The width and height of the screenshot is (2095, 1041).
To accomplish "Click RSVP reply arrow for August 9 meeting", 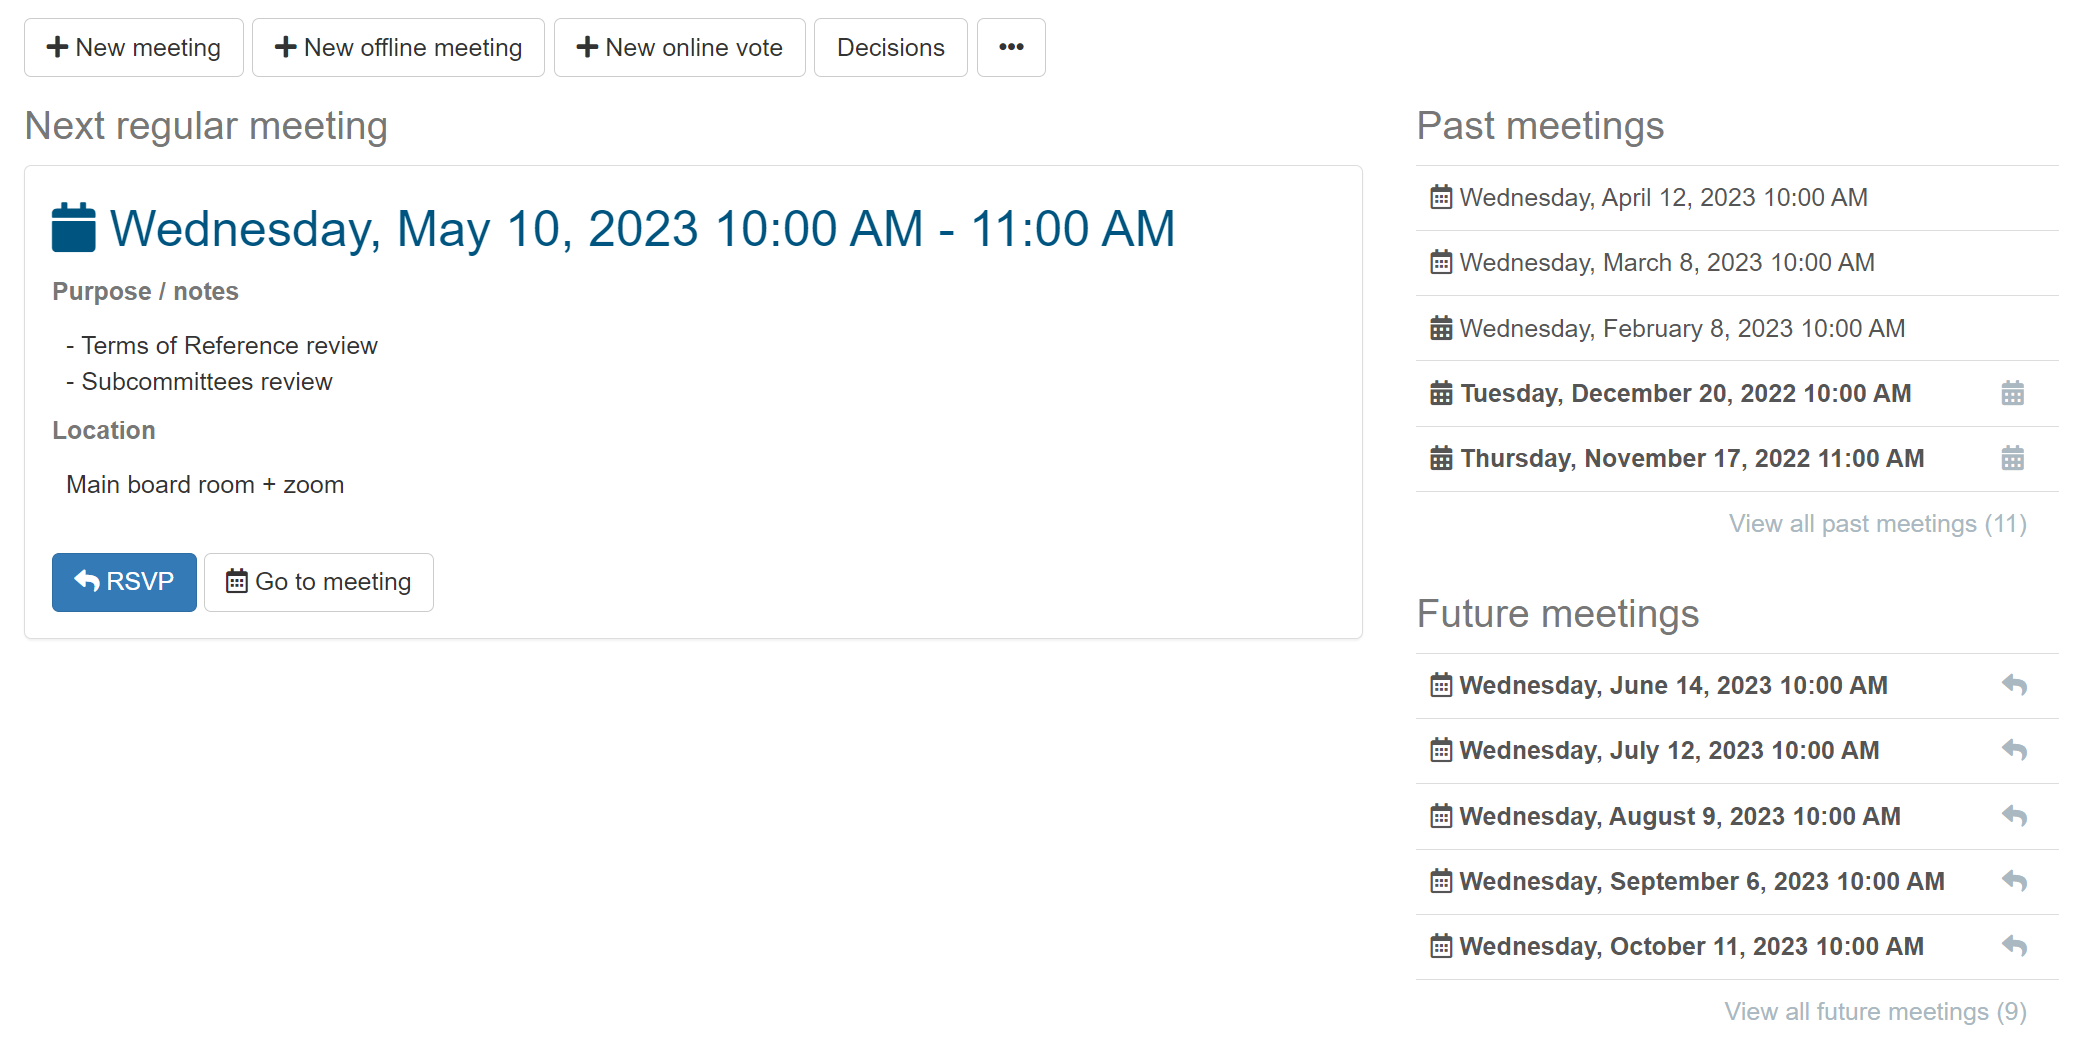I will pos(2014,816).
